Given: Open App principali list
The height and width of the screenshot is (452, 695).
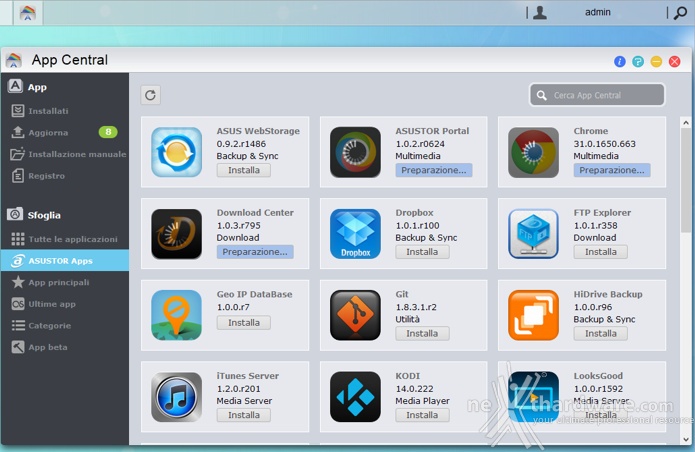Looking at the screenshot, I should click(x=50, y=282).
